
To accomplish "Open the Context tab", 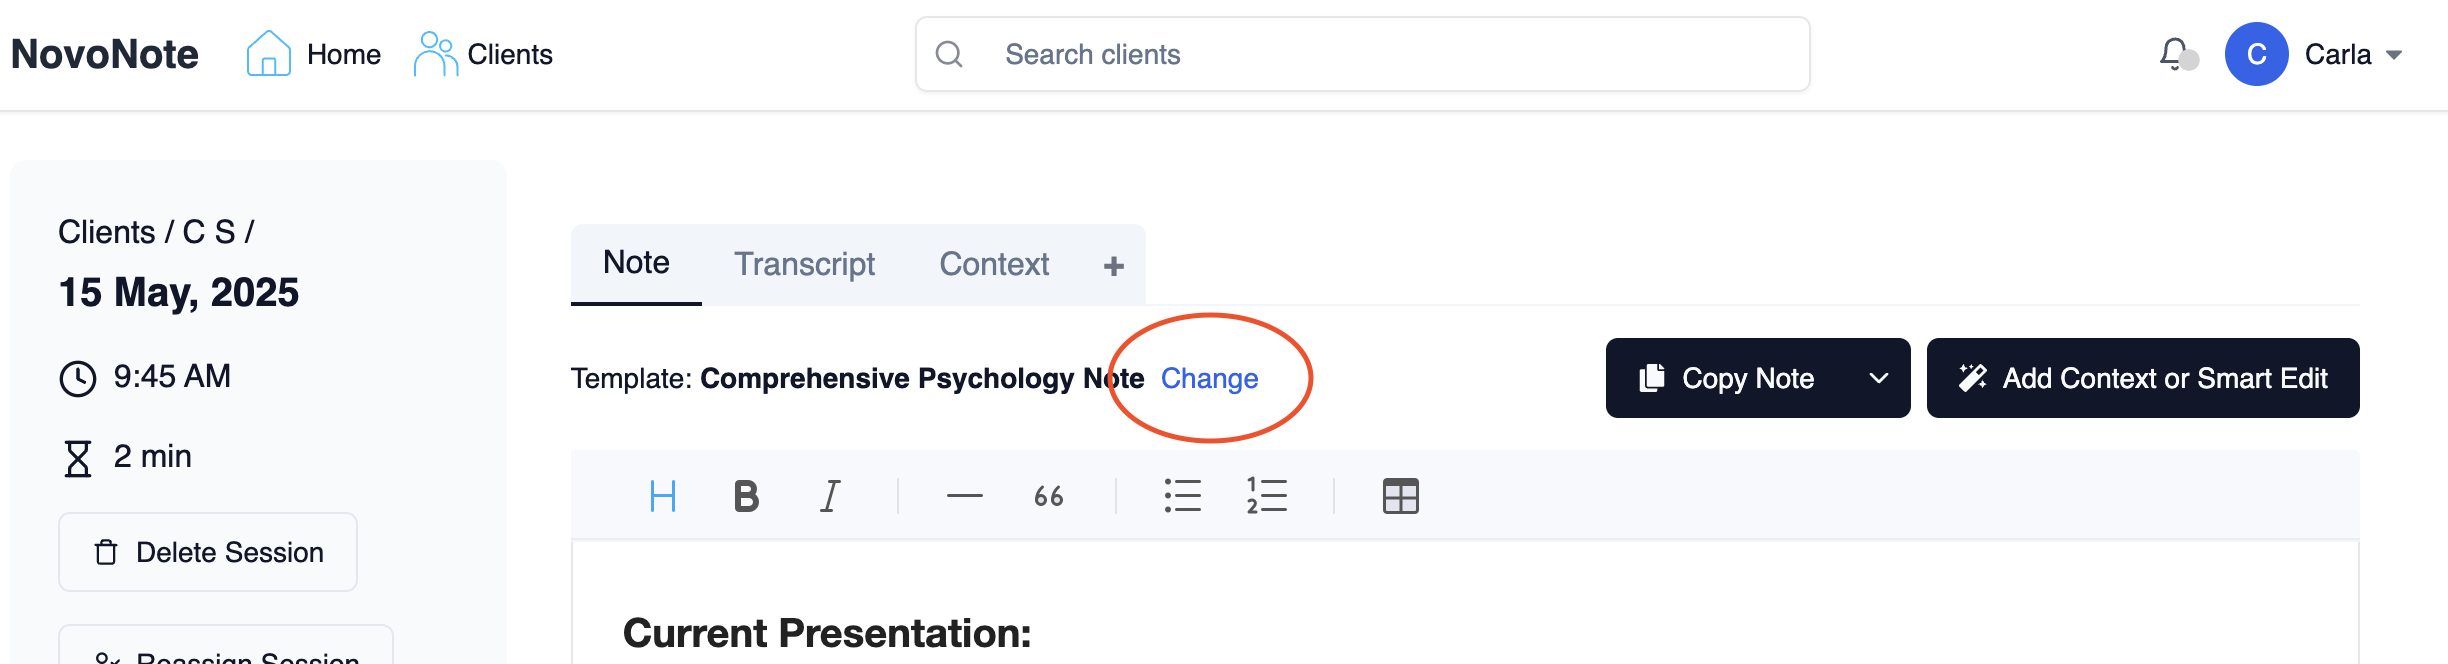I will click(x=994, y=264).
